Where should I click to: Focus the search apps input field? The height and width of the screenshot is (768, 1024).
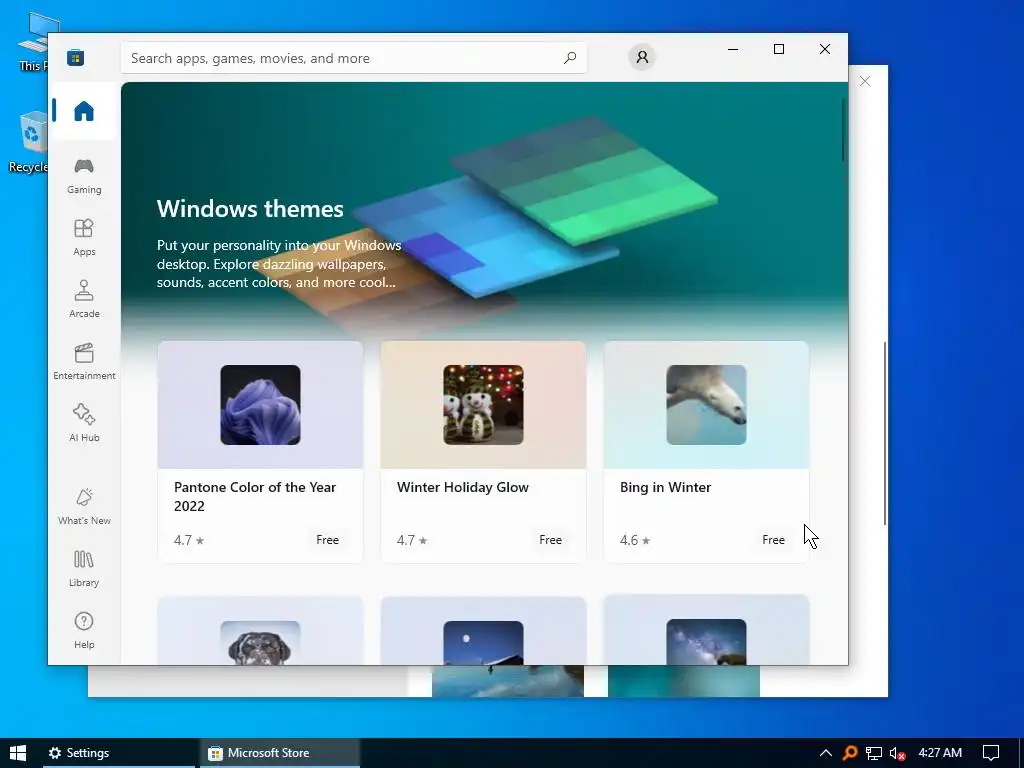353,58
